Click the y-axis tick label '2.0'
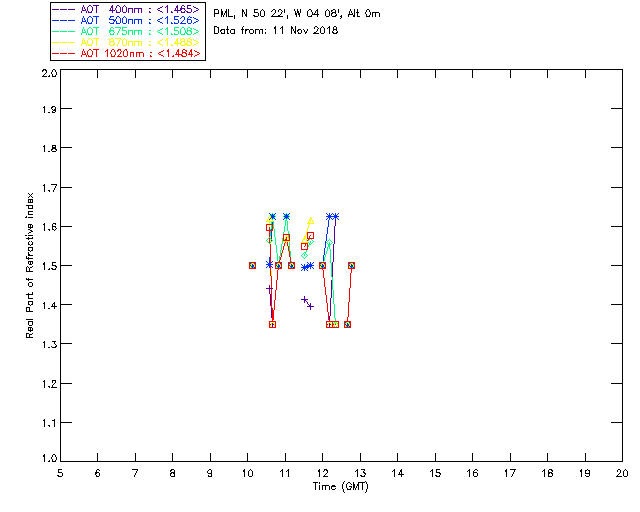This screenshot has height=512, width=640. coord(49,73)
